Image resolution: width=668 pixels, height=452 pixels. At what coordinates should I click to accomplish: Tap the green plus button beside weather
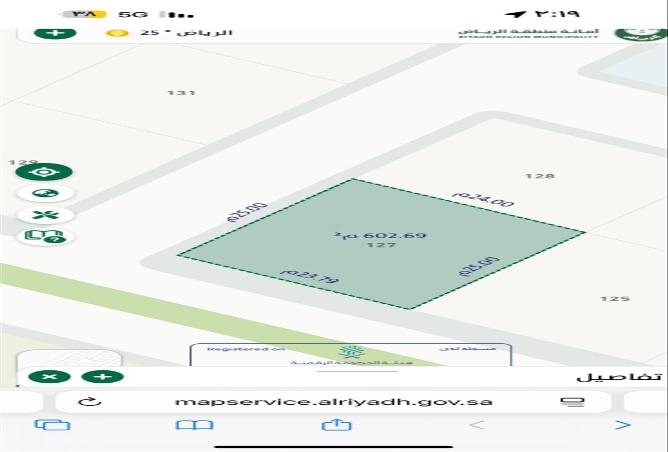point(55,33)
